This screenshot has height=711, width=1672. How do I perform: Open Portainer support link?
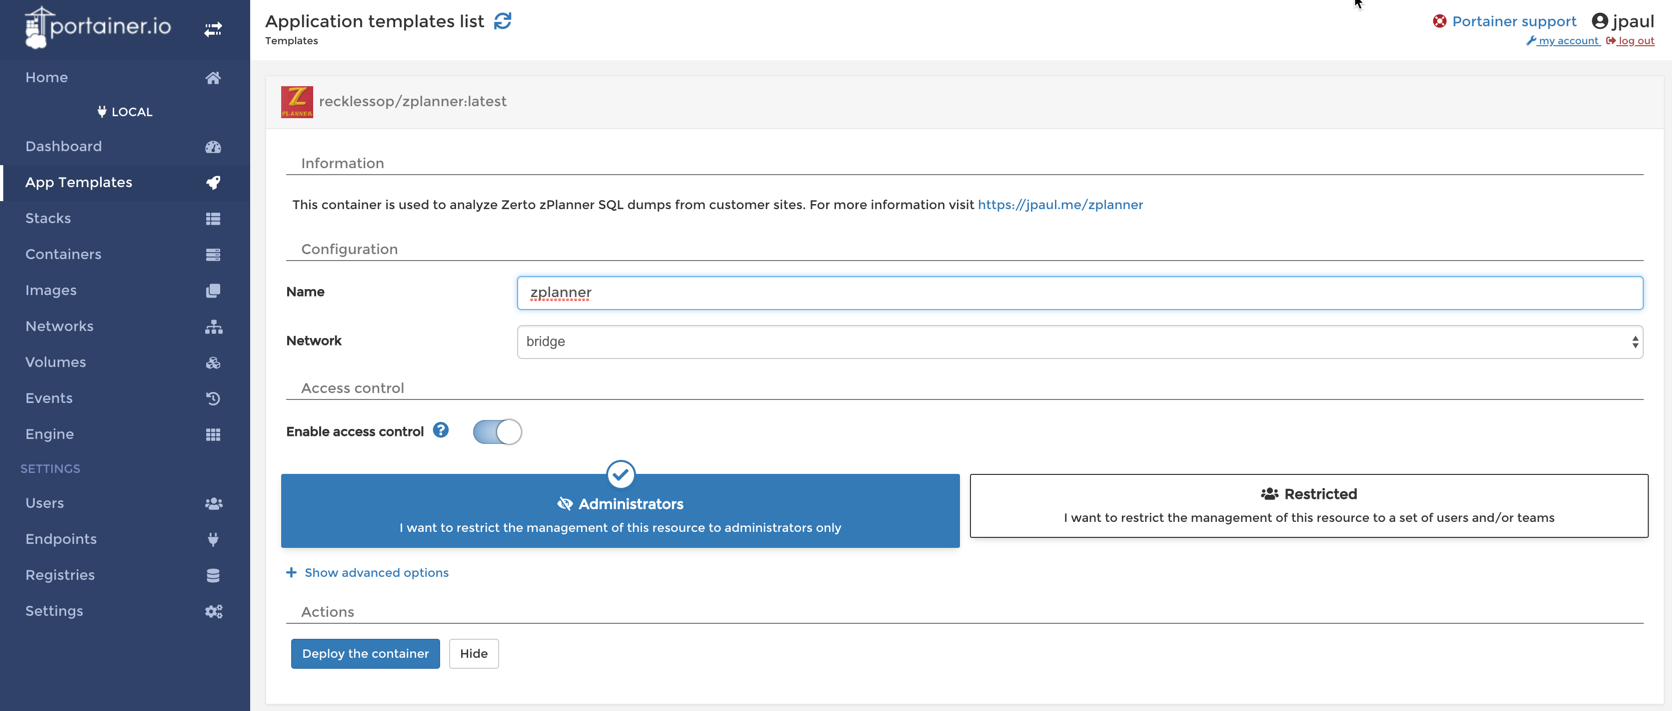tap(1514, 21)
